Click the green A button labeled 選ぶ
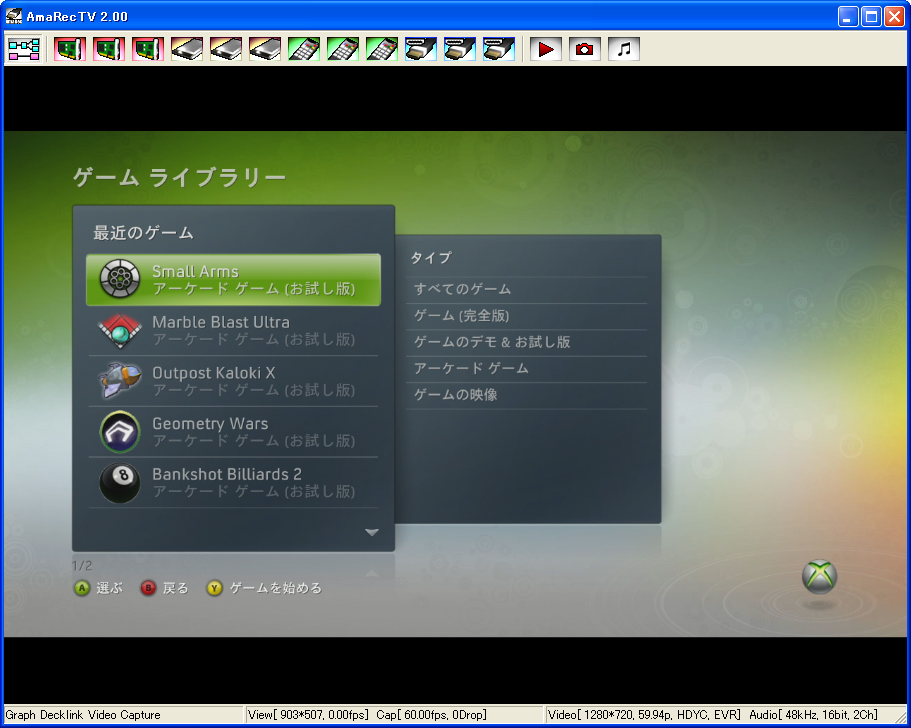This screenshot has height=728, width=911. [x=83, y=589]
